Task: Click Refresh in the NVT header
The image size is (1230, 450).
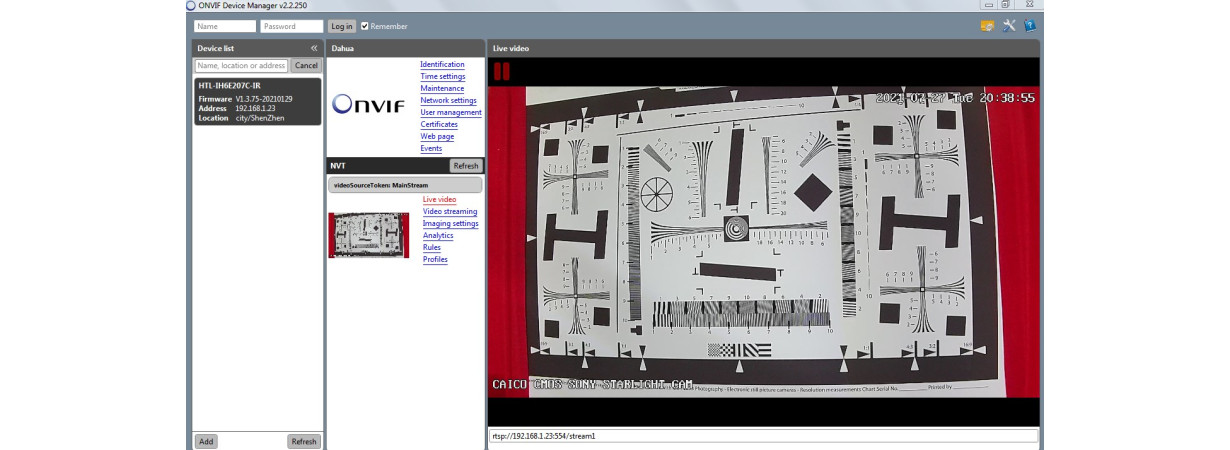Action: click(465, 165)
